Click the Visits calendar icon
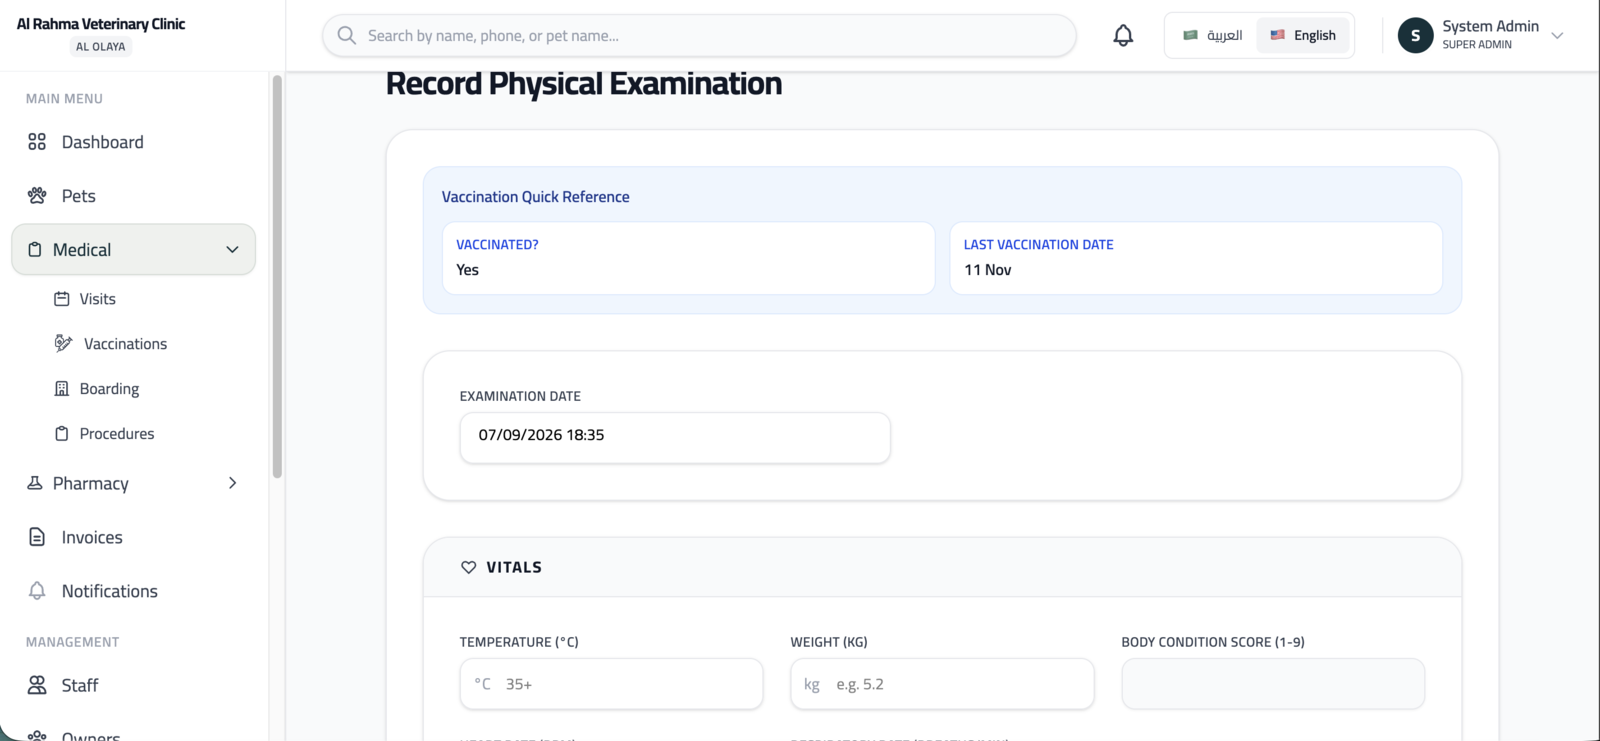This screenshot has width=1600, height=741. pos(62,299)
